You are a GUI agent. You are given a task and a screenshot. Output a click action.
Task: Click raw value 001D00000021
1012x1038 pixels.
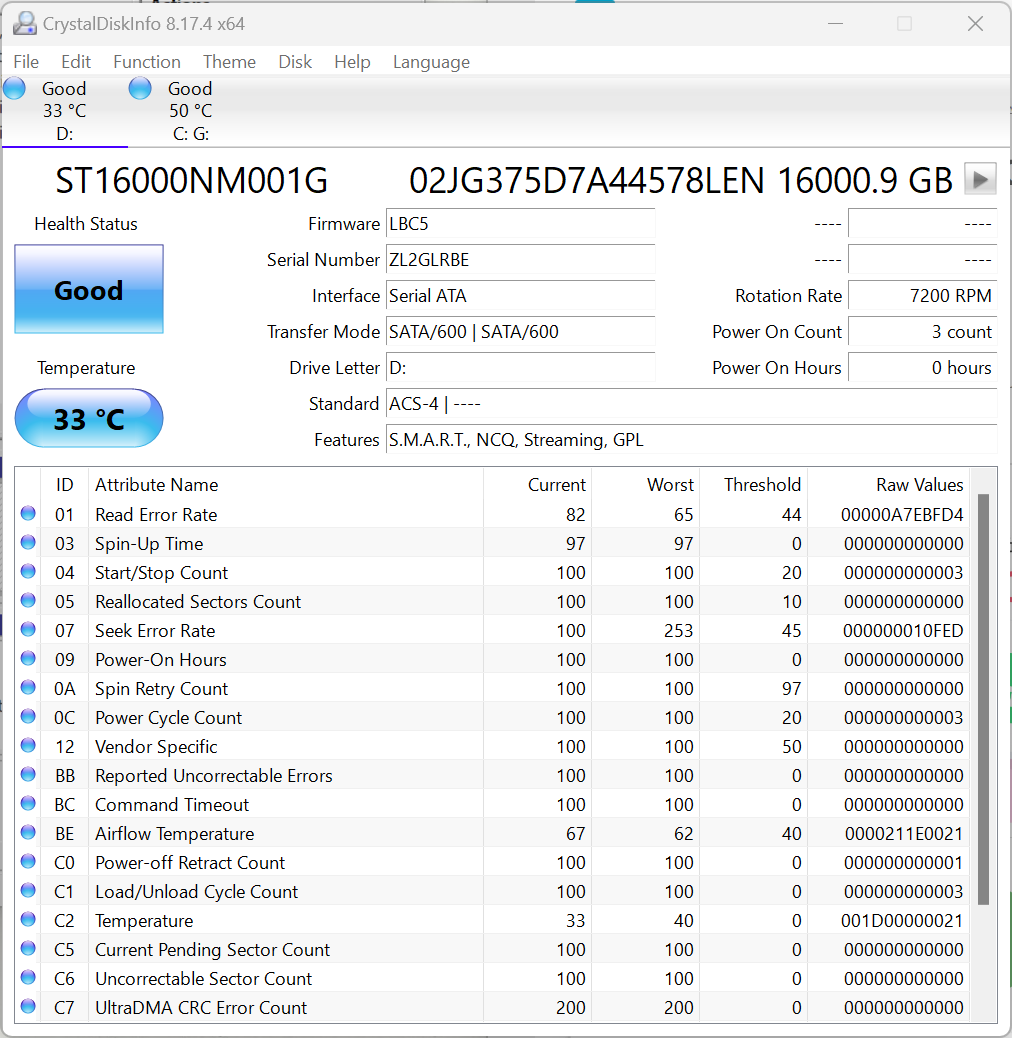[x=901, y=920]
